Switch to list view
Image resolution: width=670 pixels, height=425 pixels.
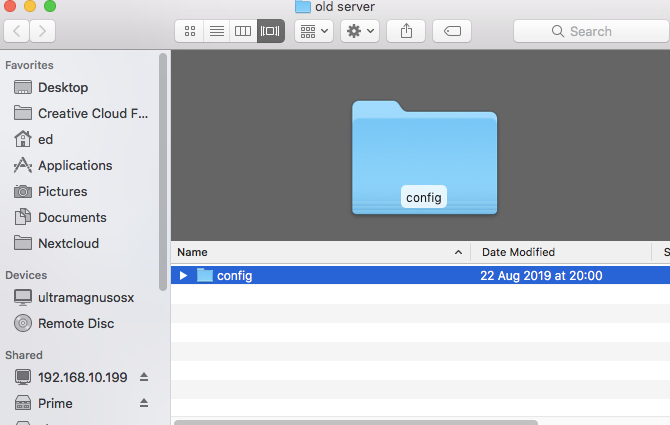coord(217,31)
